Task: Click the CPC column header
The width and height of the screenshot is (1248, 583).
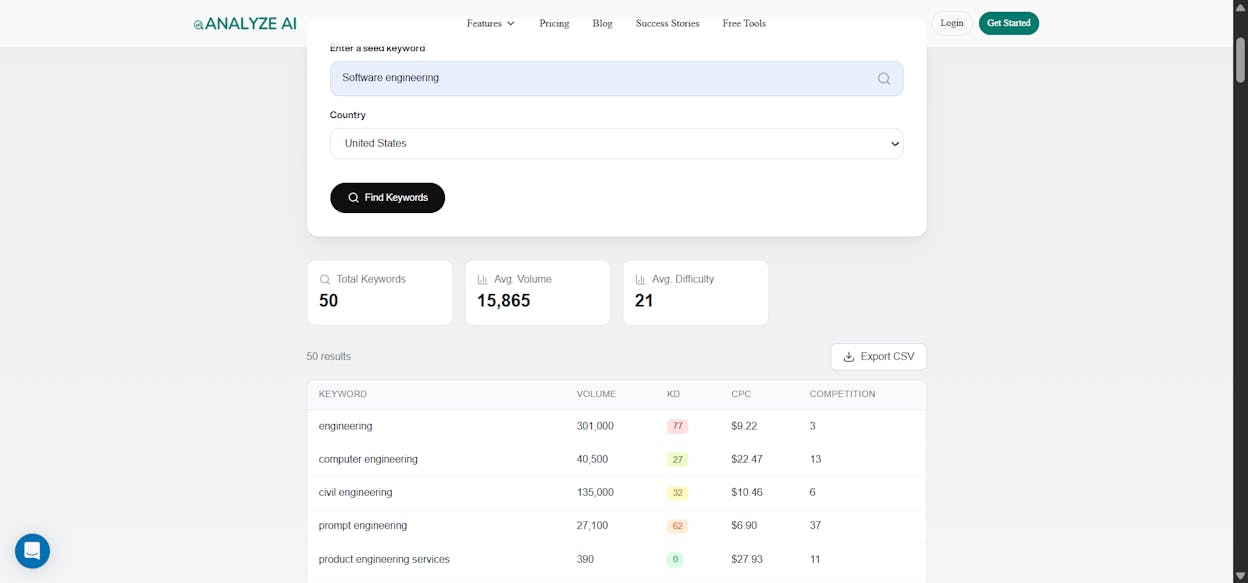Action: click(x=740, y=394)
